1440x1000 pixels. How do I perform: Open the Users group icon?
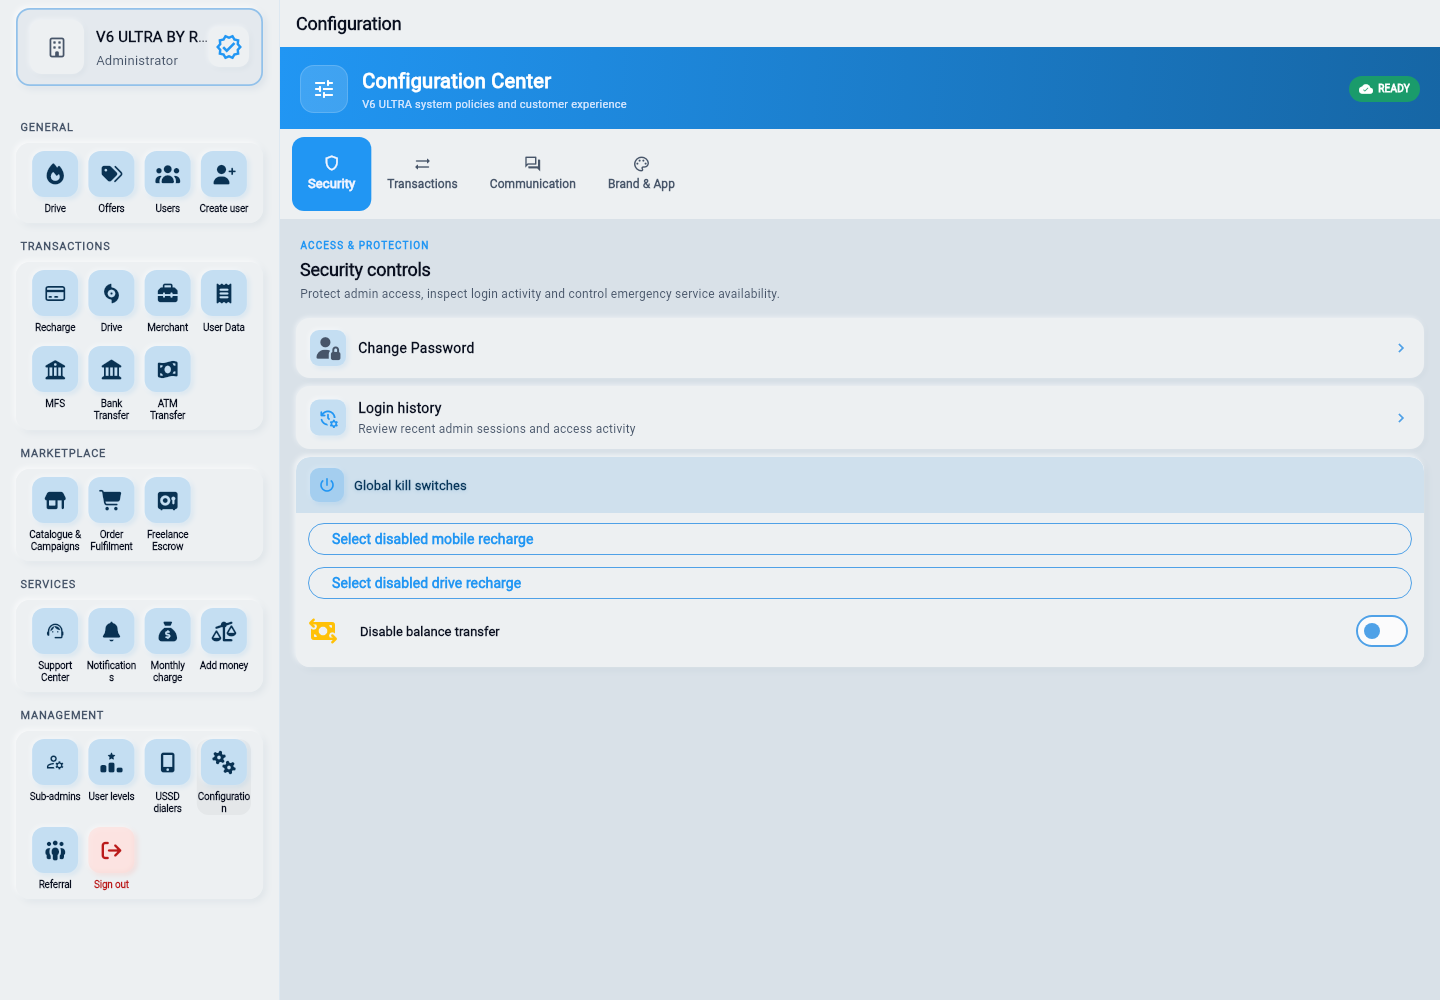pos(167,175)
